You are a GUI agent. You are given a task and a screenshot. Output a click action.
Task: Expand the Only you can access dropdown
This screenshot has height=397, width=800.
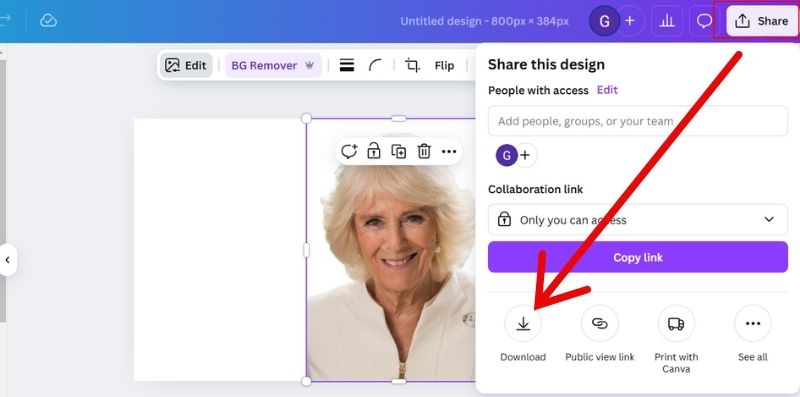pyautogui.click(x=638, y=220)
